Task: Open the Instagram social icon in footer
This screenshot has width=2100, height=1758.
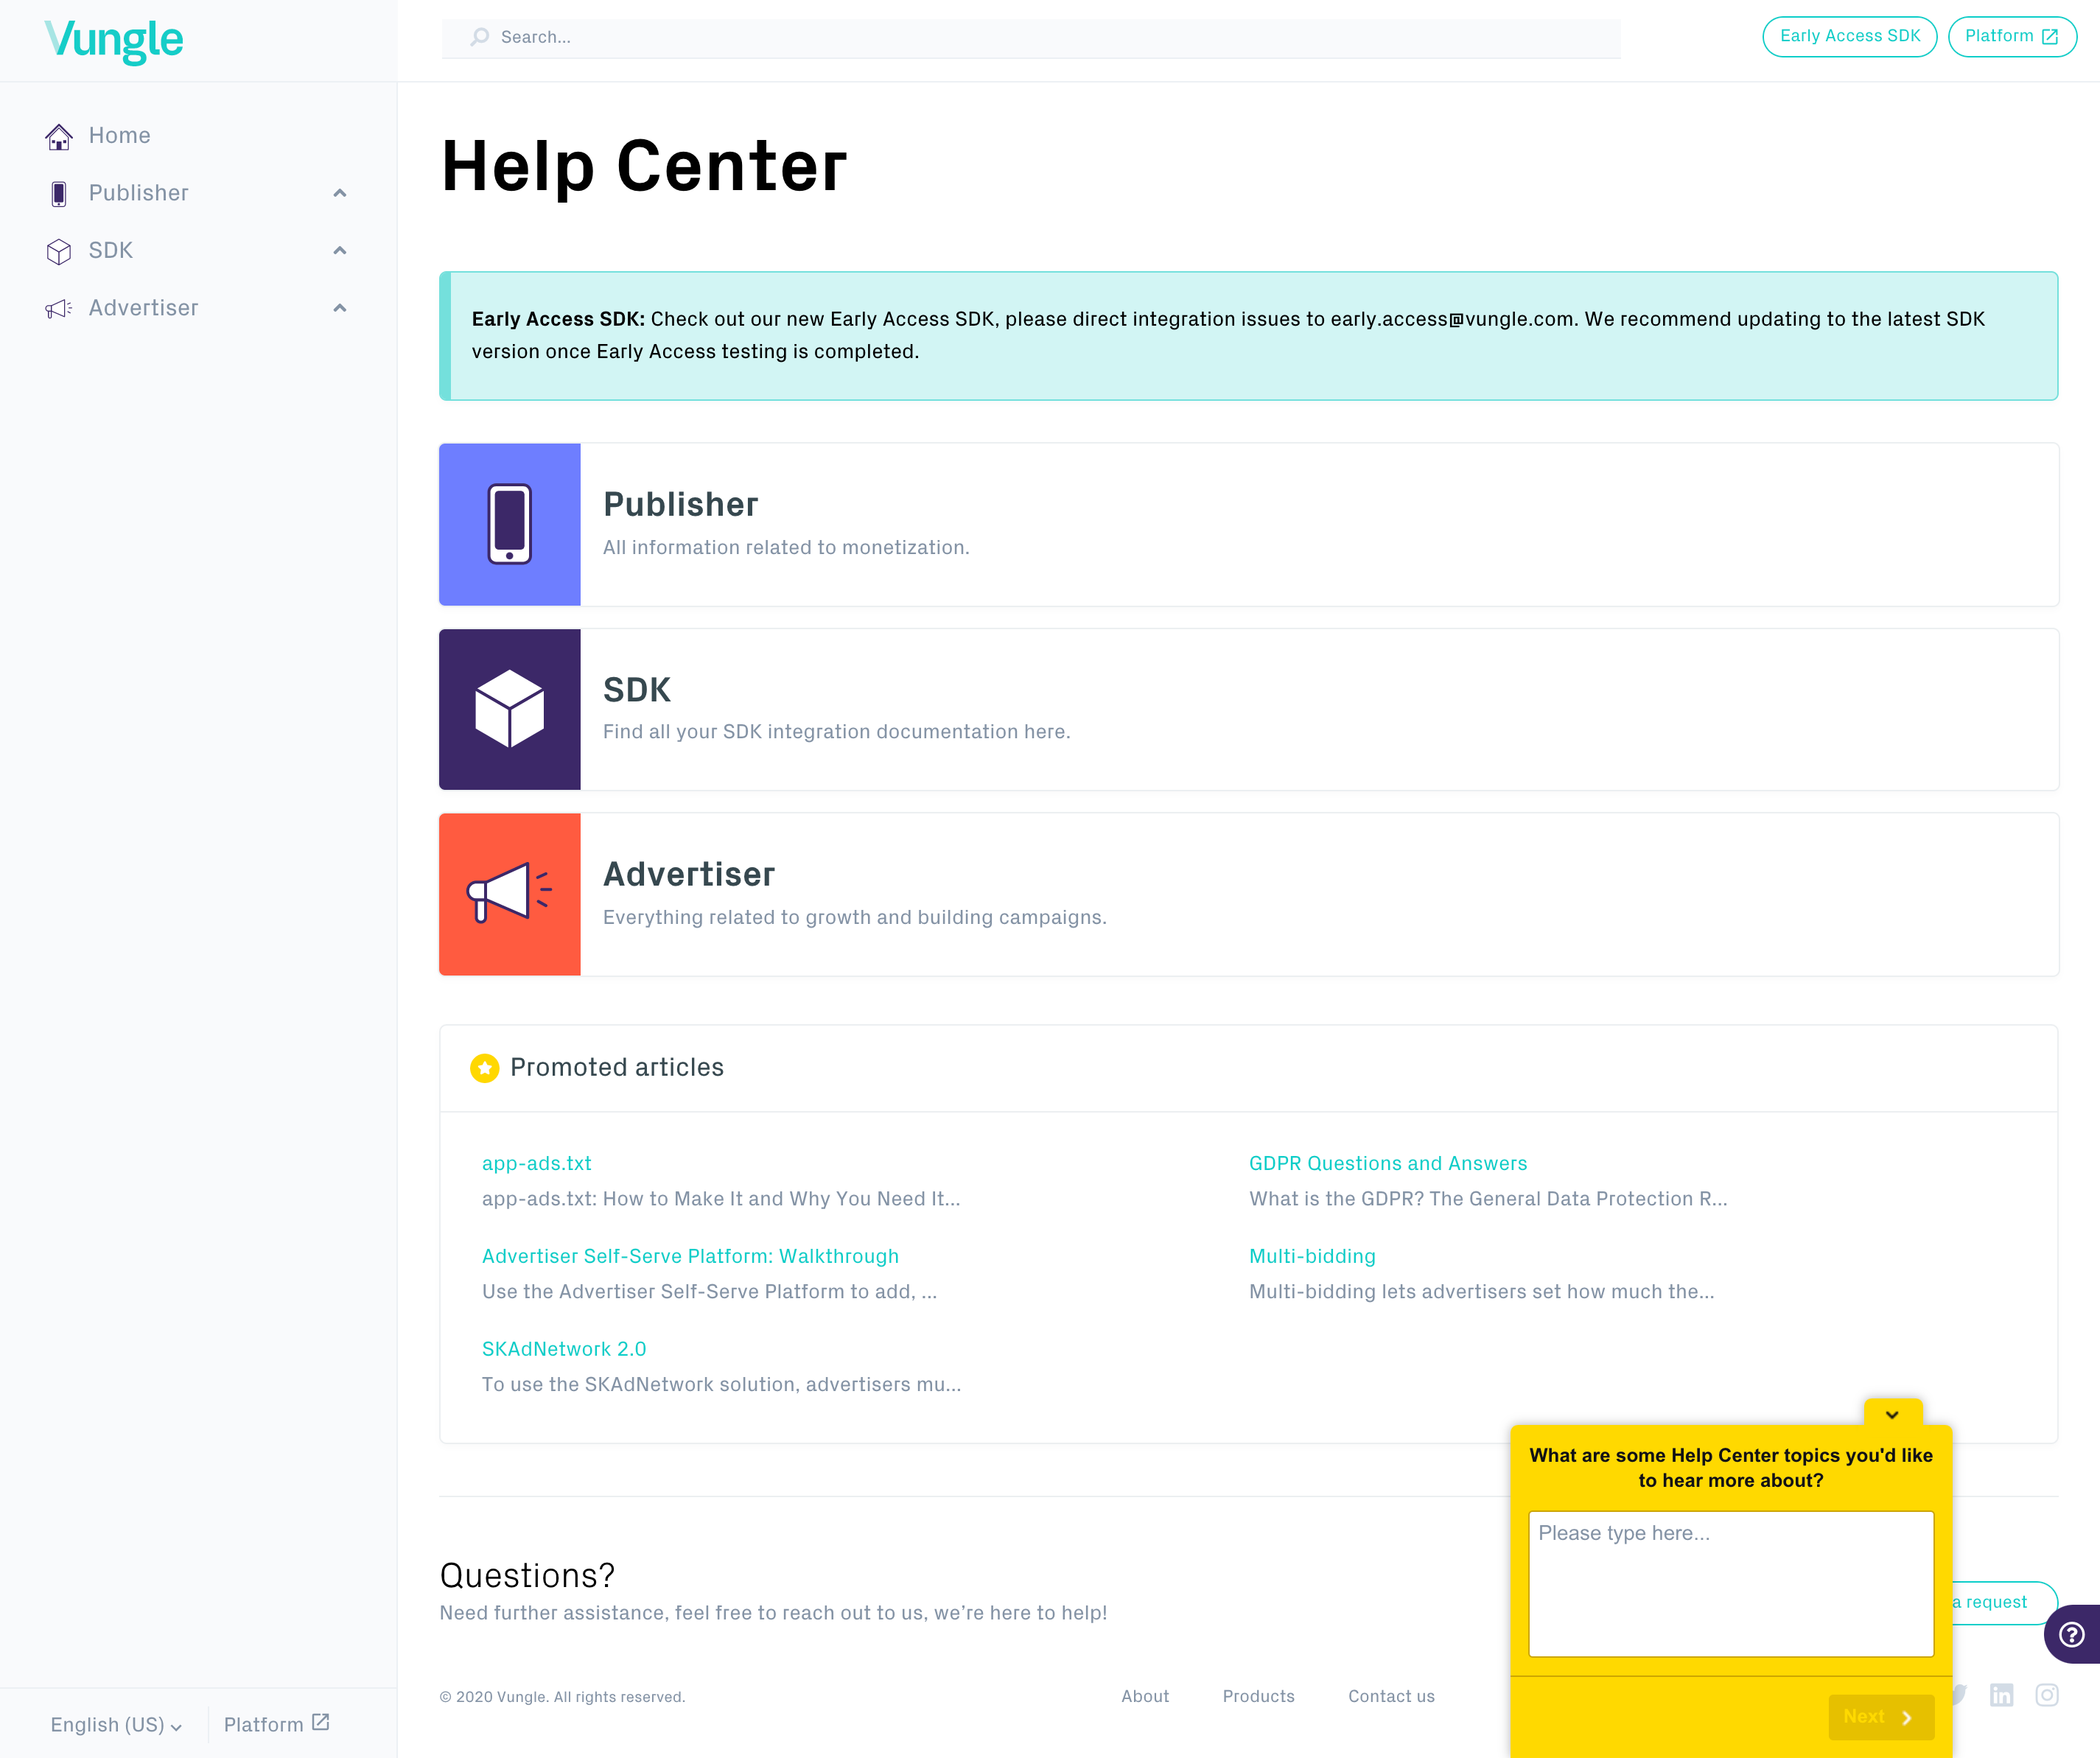Action: [2047, 1695]
